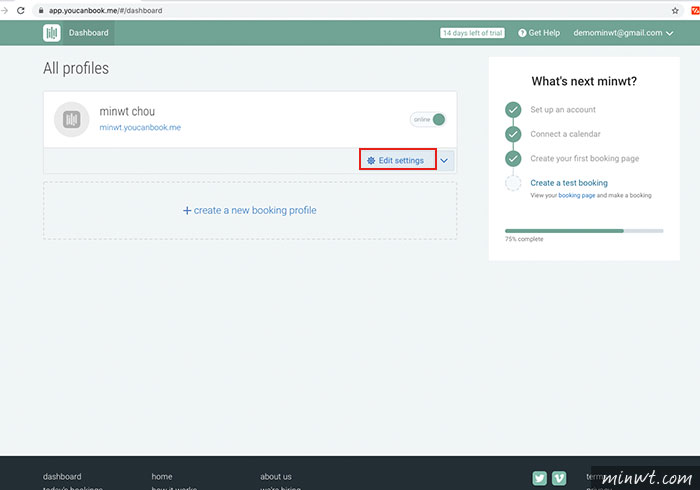Click the home link in footer
This screenshot has height=490, width=700.
pos(162,477)
